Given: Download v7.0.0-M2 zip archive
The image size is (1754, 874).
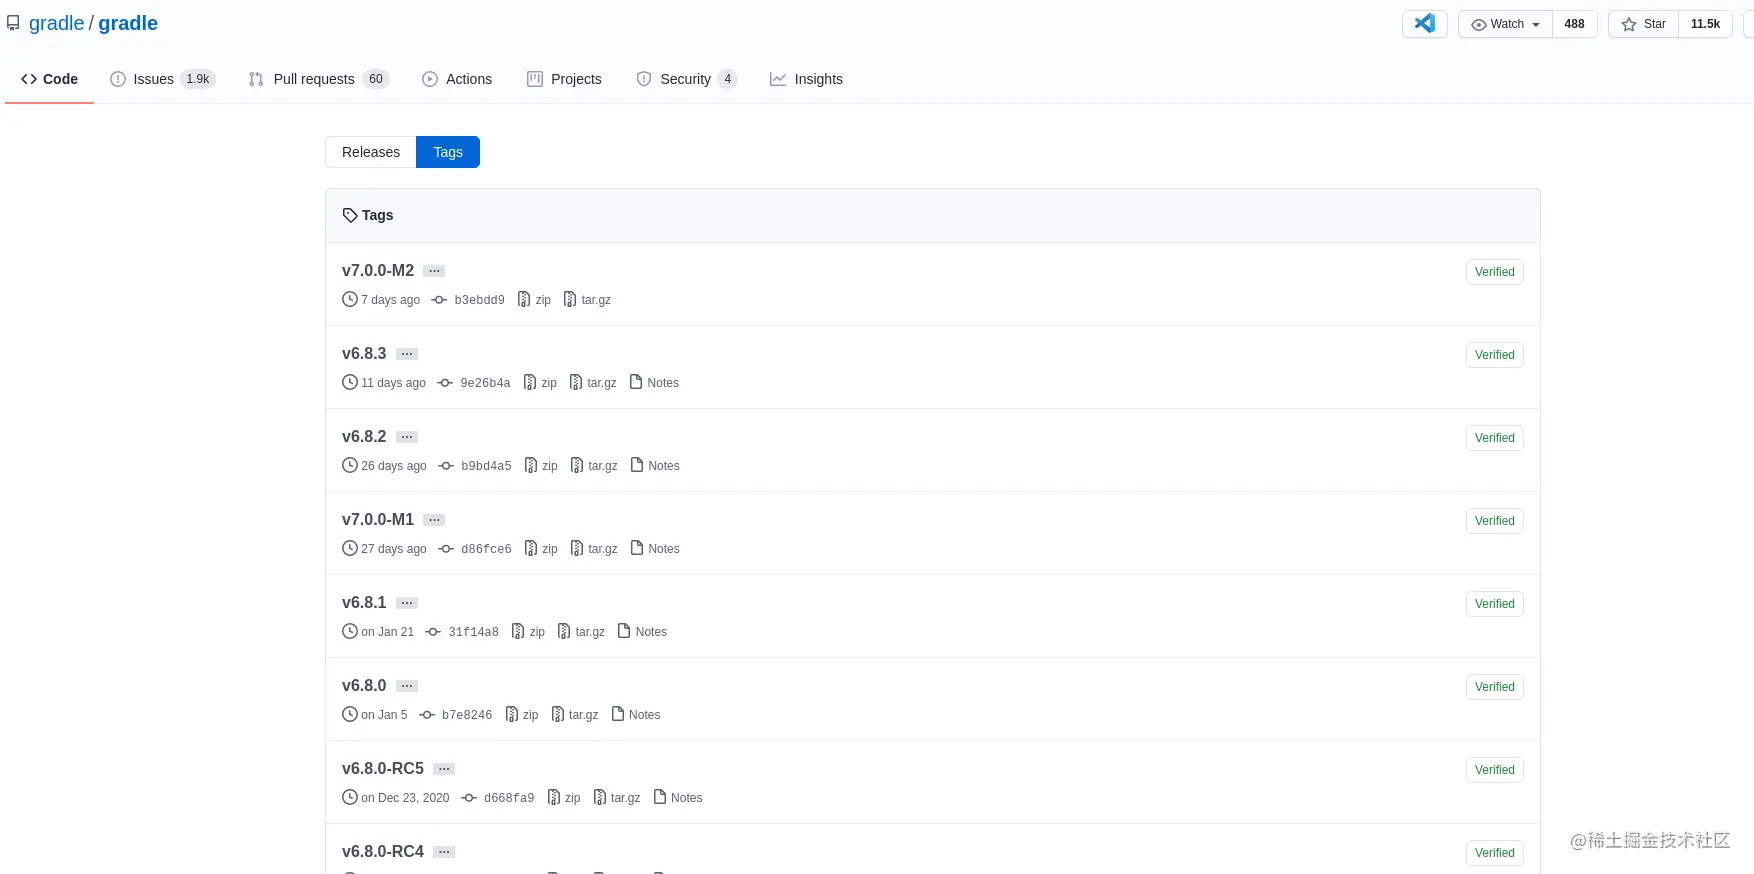Looking at the screenshot, I should (534, 300).
